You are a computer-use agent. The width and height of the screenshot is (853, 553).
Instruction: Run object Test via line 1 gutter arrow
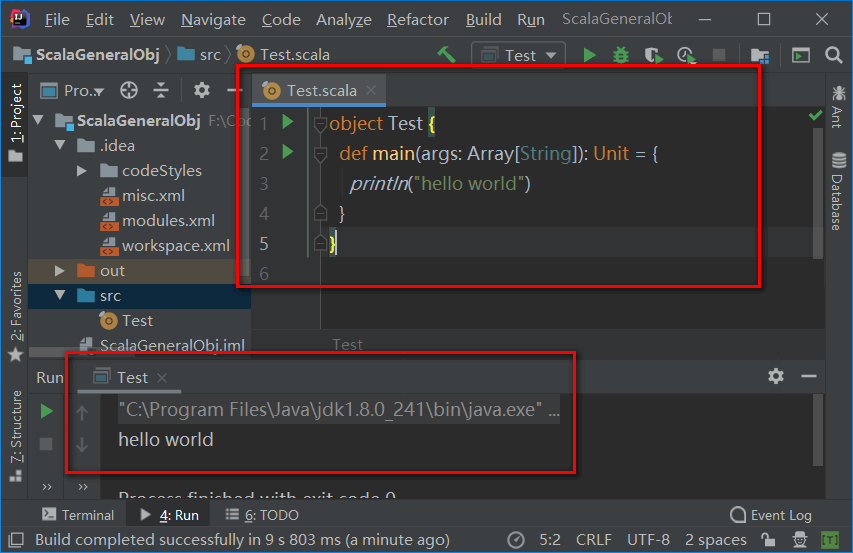(288, 122)
